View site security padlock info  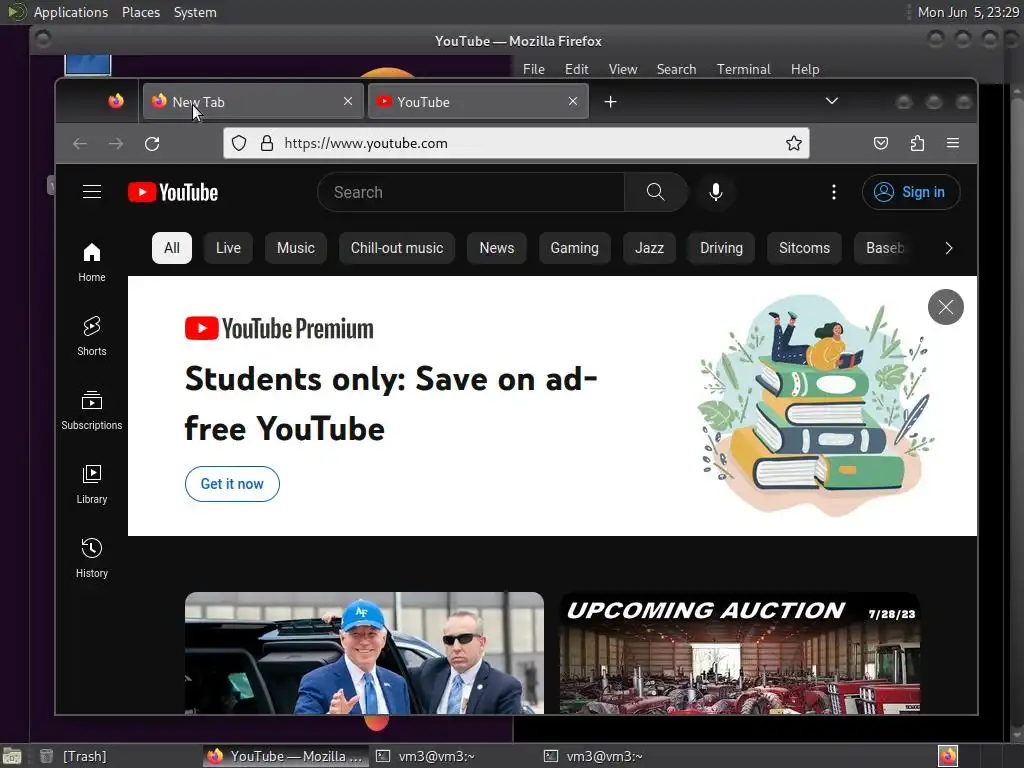click(x=266, y=143)
